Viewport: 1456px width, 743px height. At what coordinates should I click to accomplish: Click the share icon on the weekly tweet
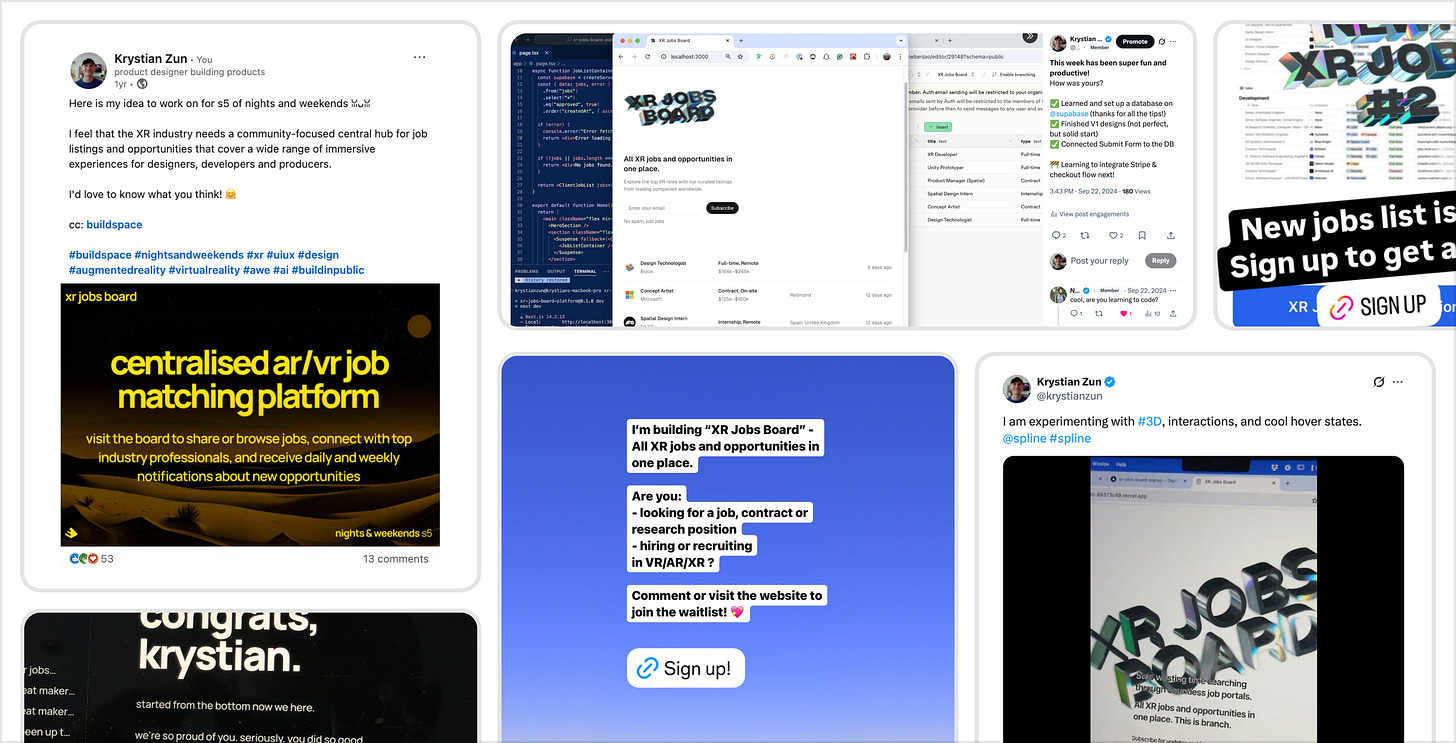point(1170,235)
